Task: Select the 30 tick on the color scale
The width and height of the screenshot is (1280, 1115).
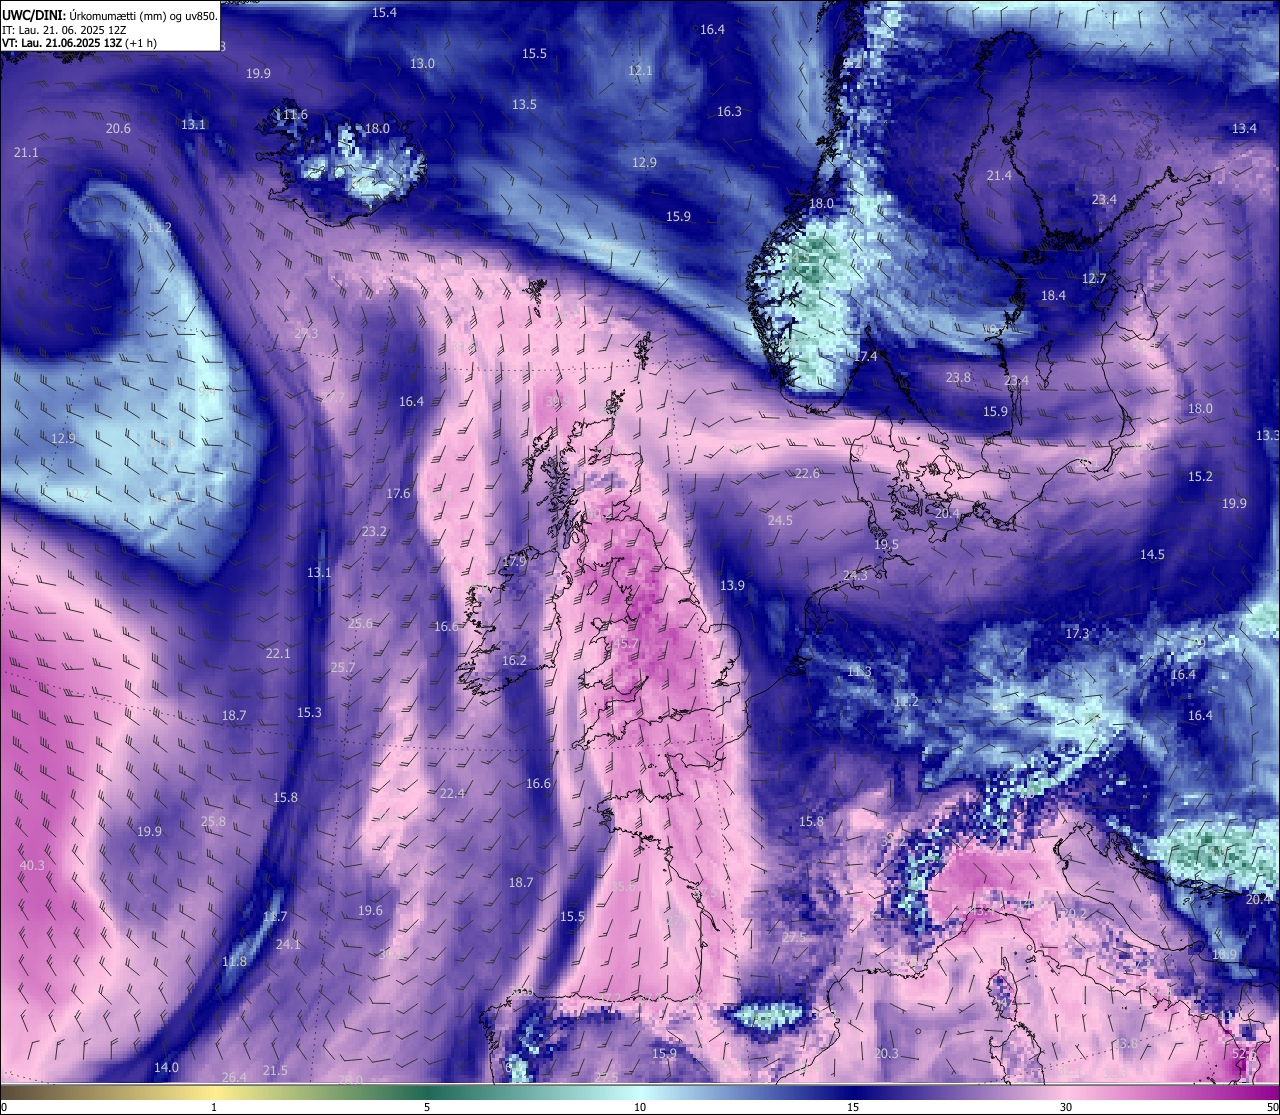Action: pos(1066,1107)
